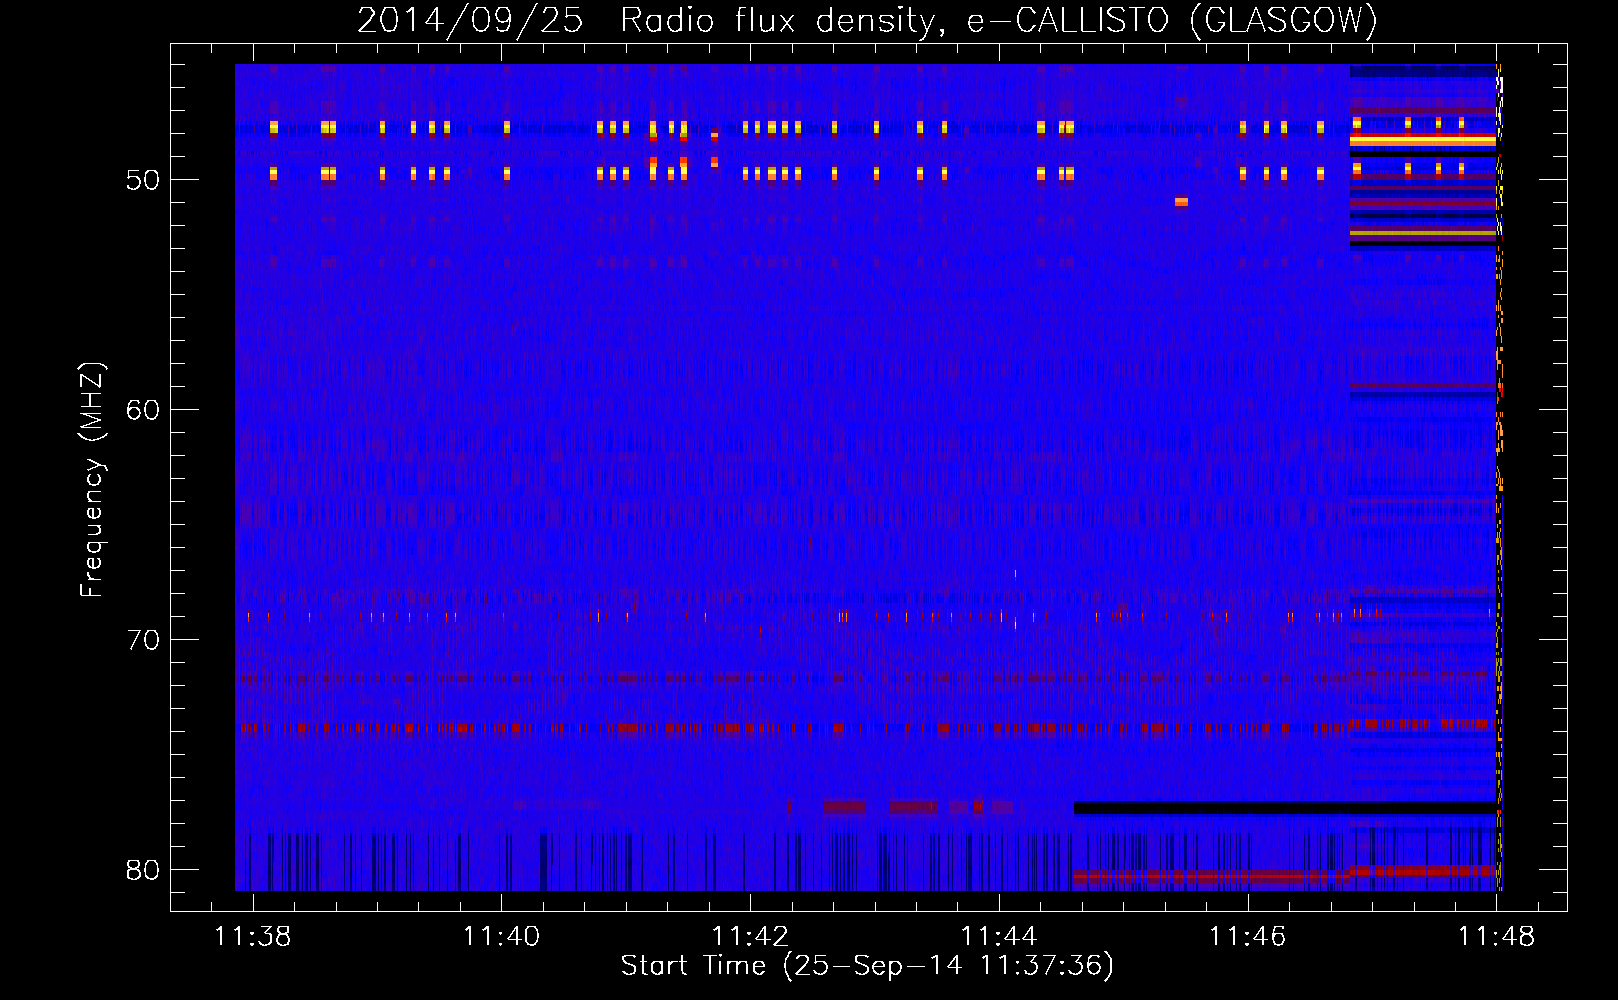1618x1000 pixels.
Task: Click the '11:48' time tick label
Action: pyautogui.click(x=1496, y=936)
